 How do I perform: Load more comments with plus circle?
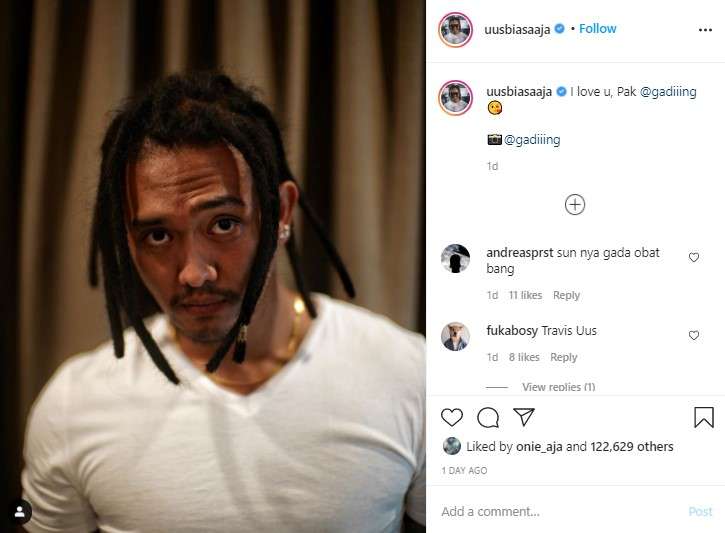(575, 204)
